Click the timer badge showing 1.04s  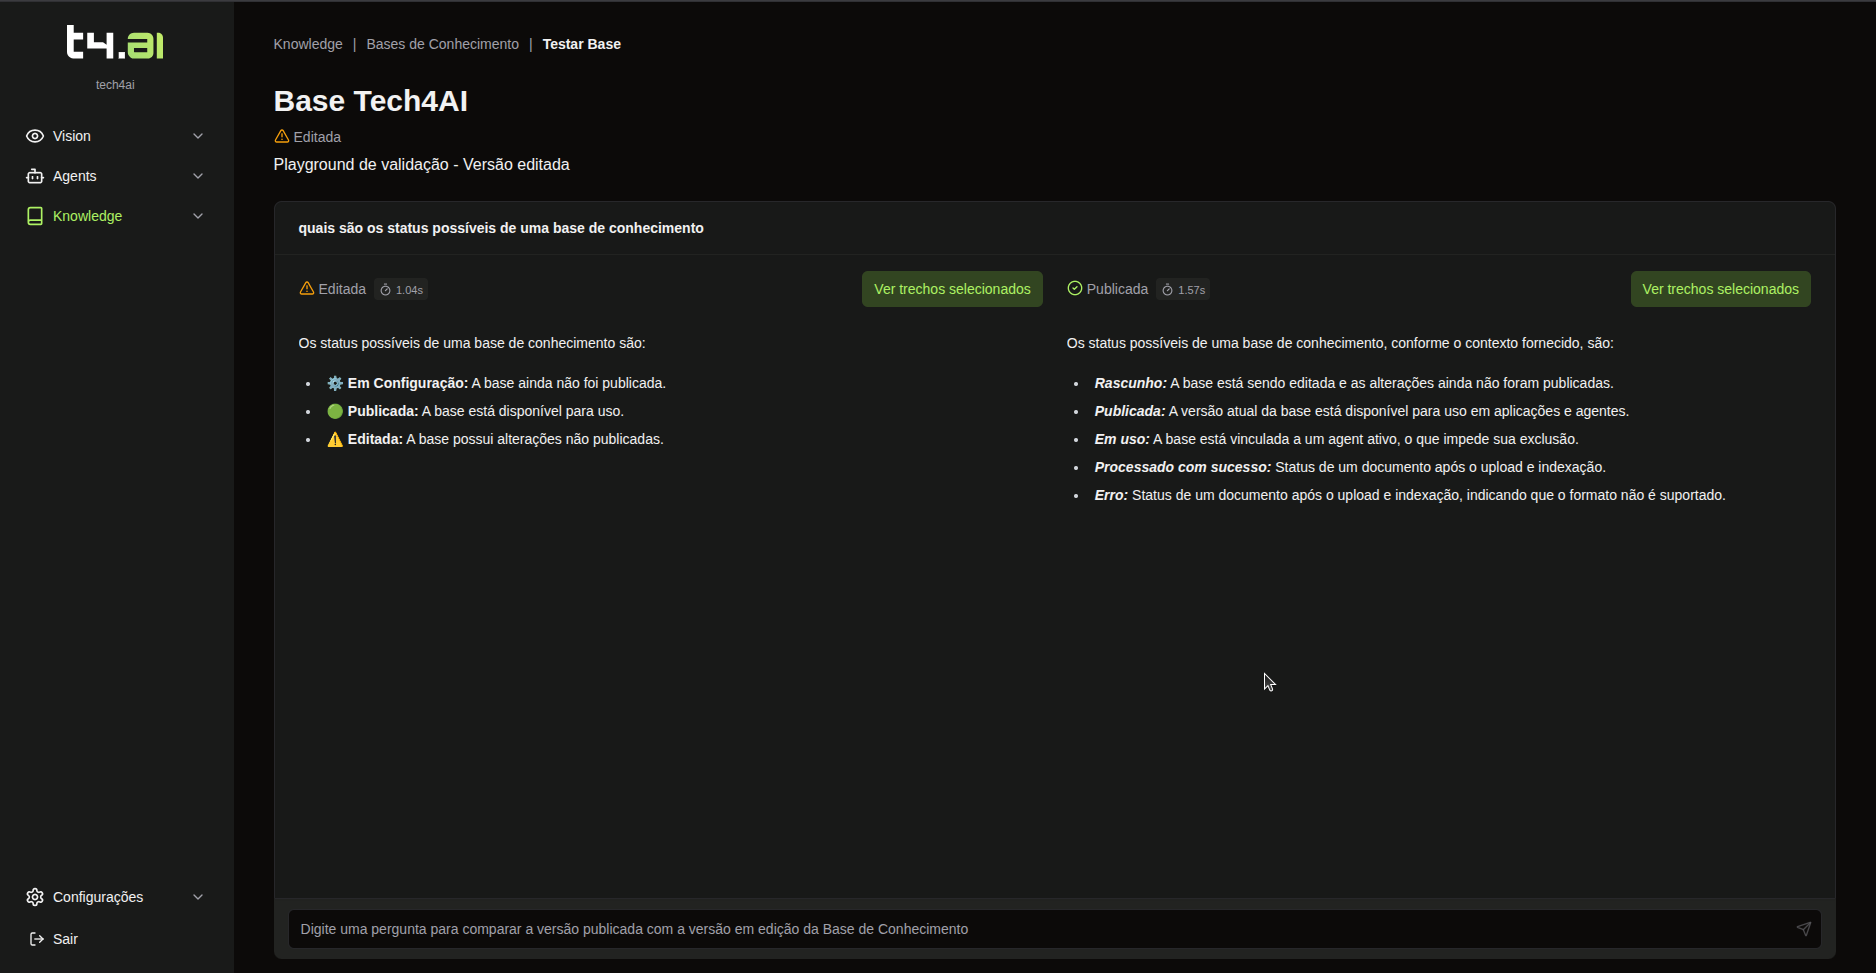[x=401, y=289]
